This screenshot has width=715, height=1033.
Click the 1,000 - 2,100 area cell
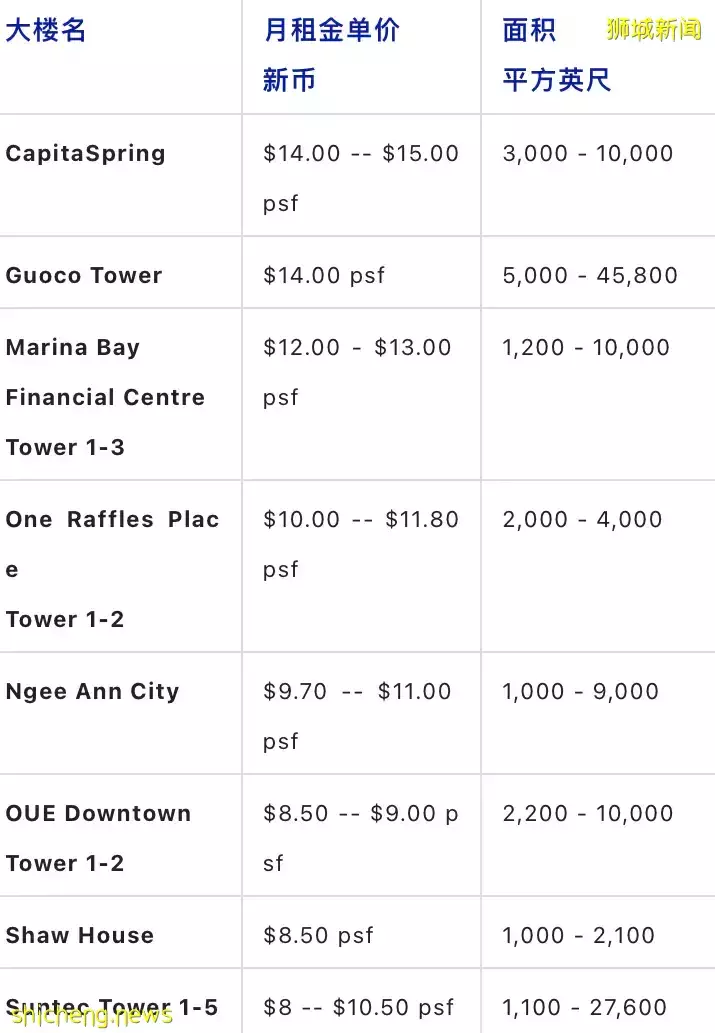(579, 936)
